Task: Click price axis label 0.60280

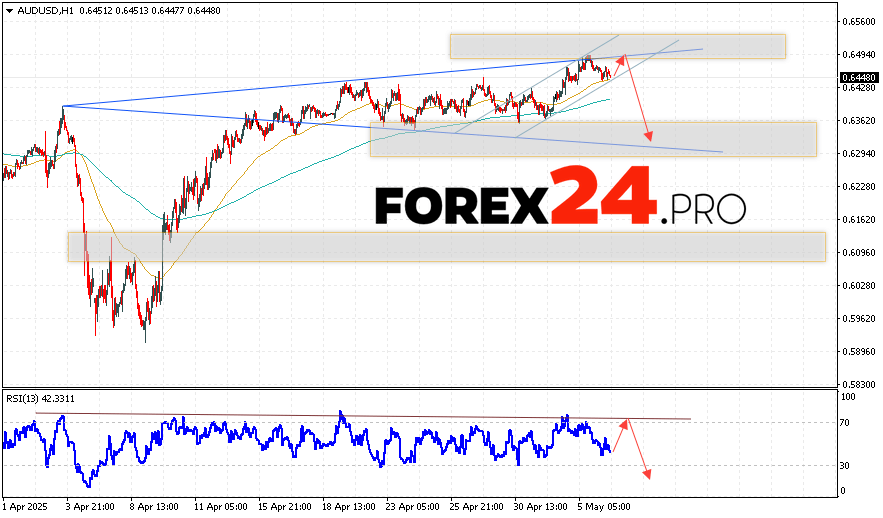Action: [x=859, y=285]
